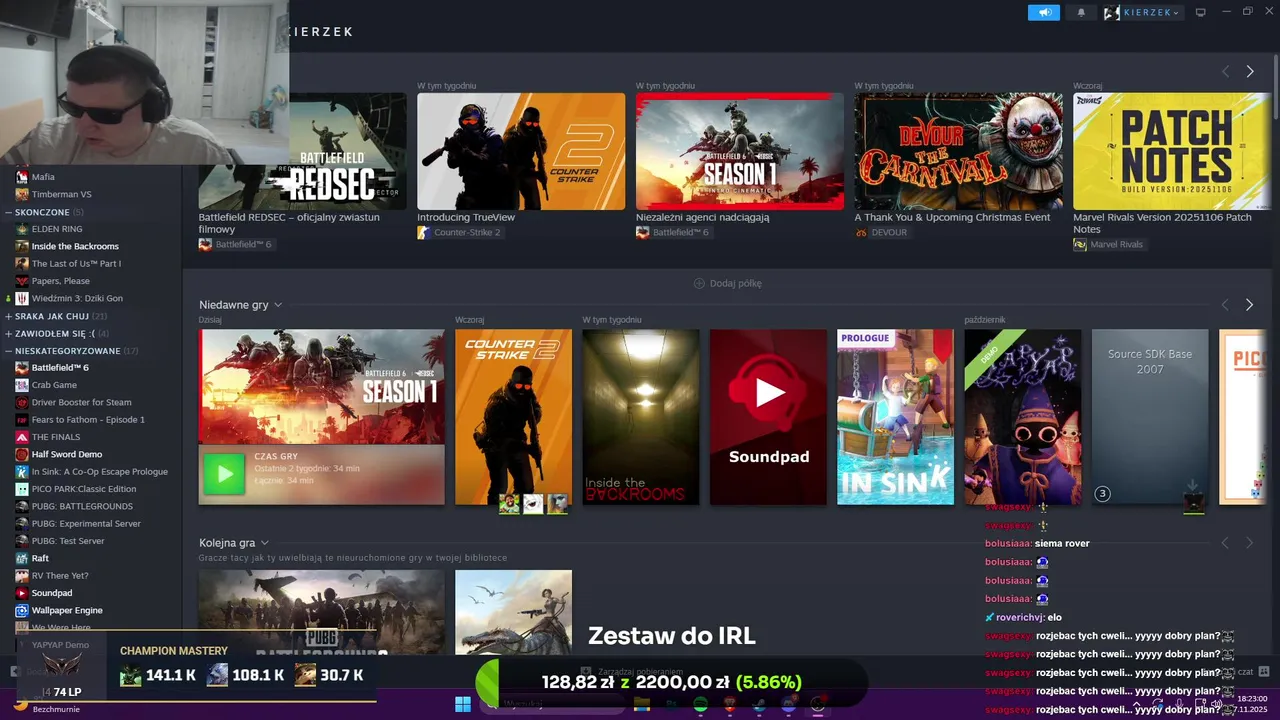Viewport: 1280px width, 720px height.
Task: Open the Devour Carnival news card
Action: point(959,151)
